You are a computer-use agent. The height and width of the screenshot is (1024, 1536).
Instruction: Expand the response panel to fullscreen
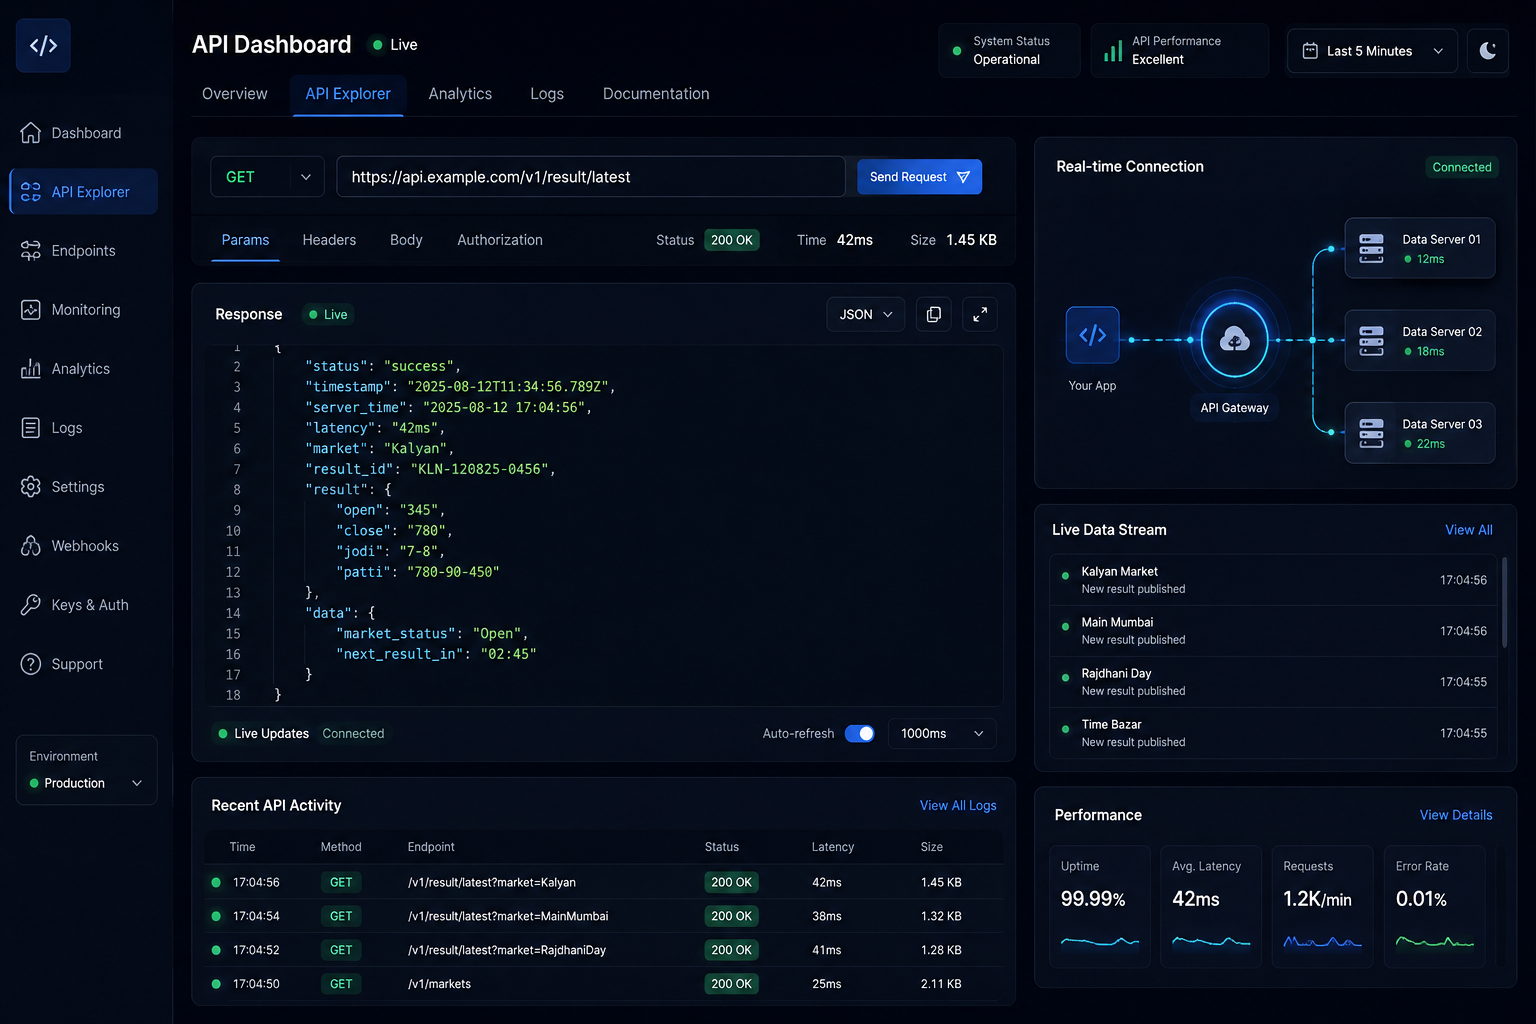pyautogui.click(x=980, y=314)
